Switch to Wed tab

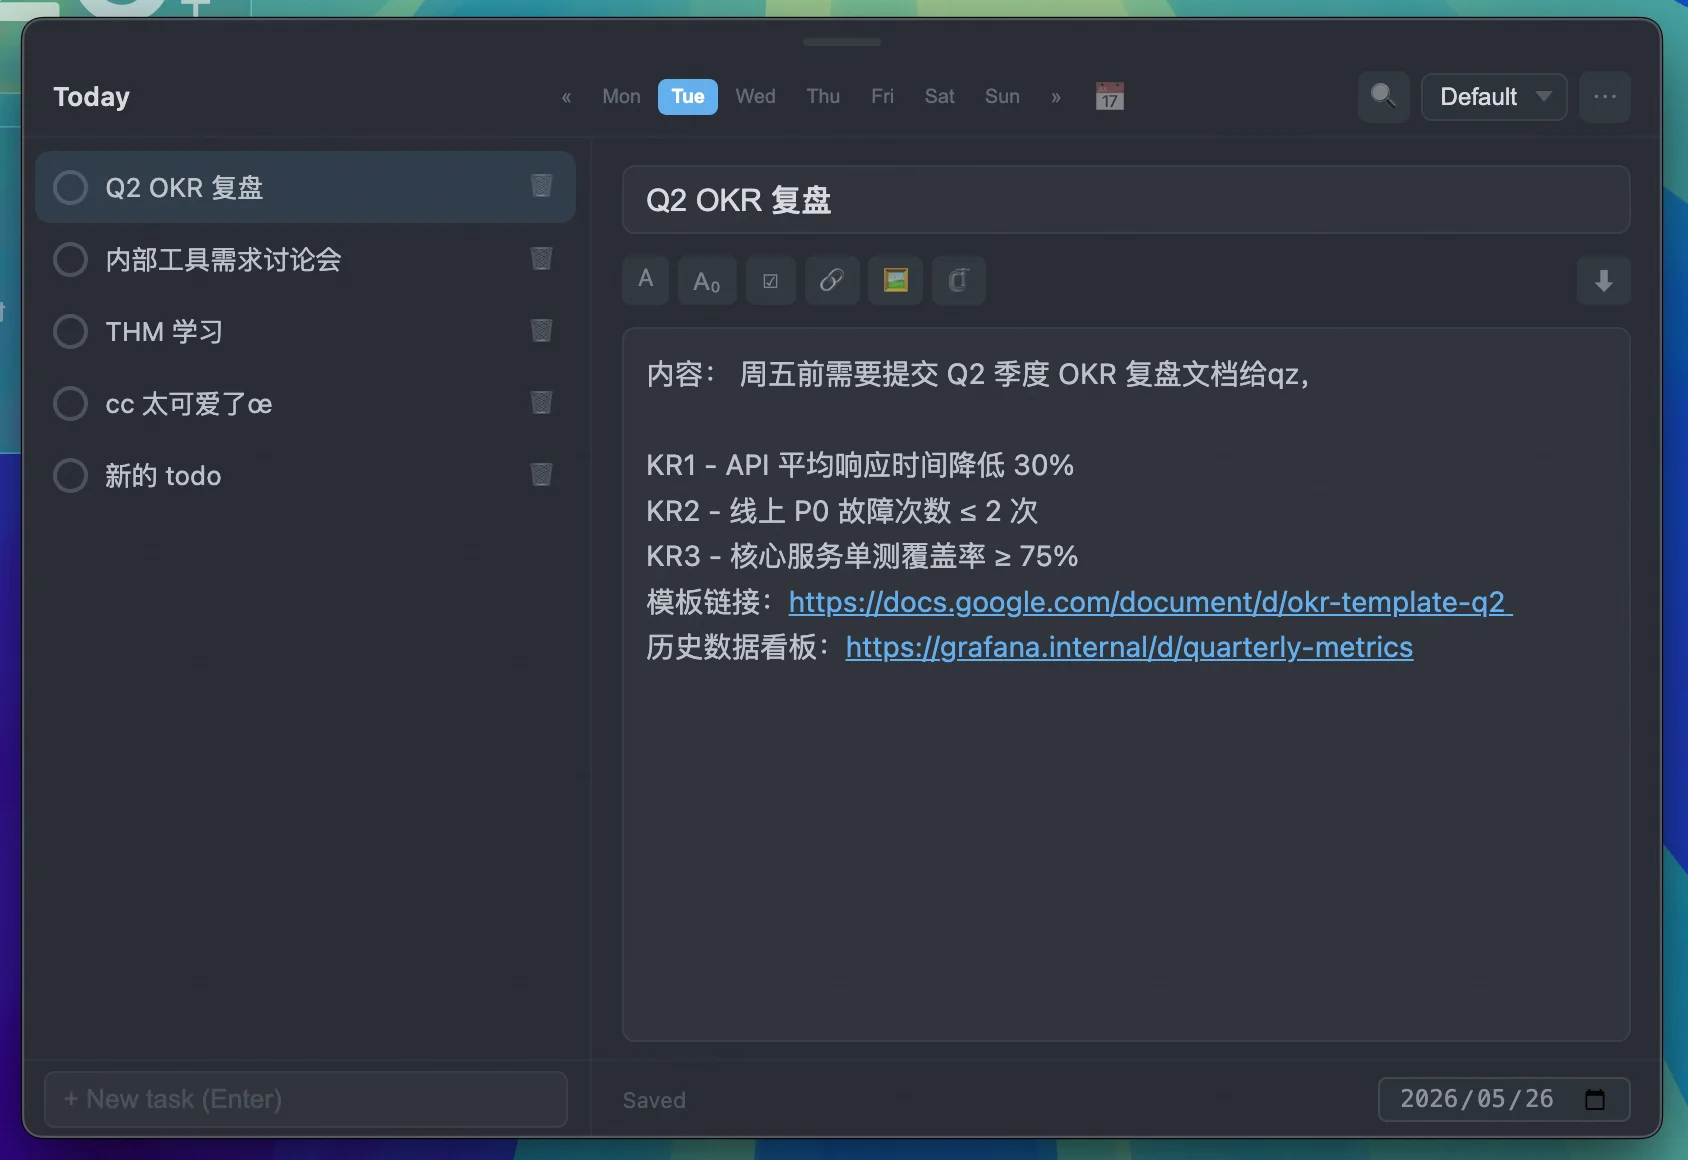[x=755, y=96]
